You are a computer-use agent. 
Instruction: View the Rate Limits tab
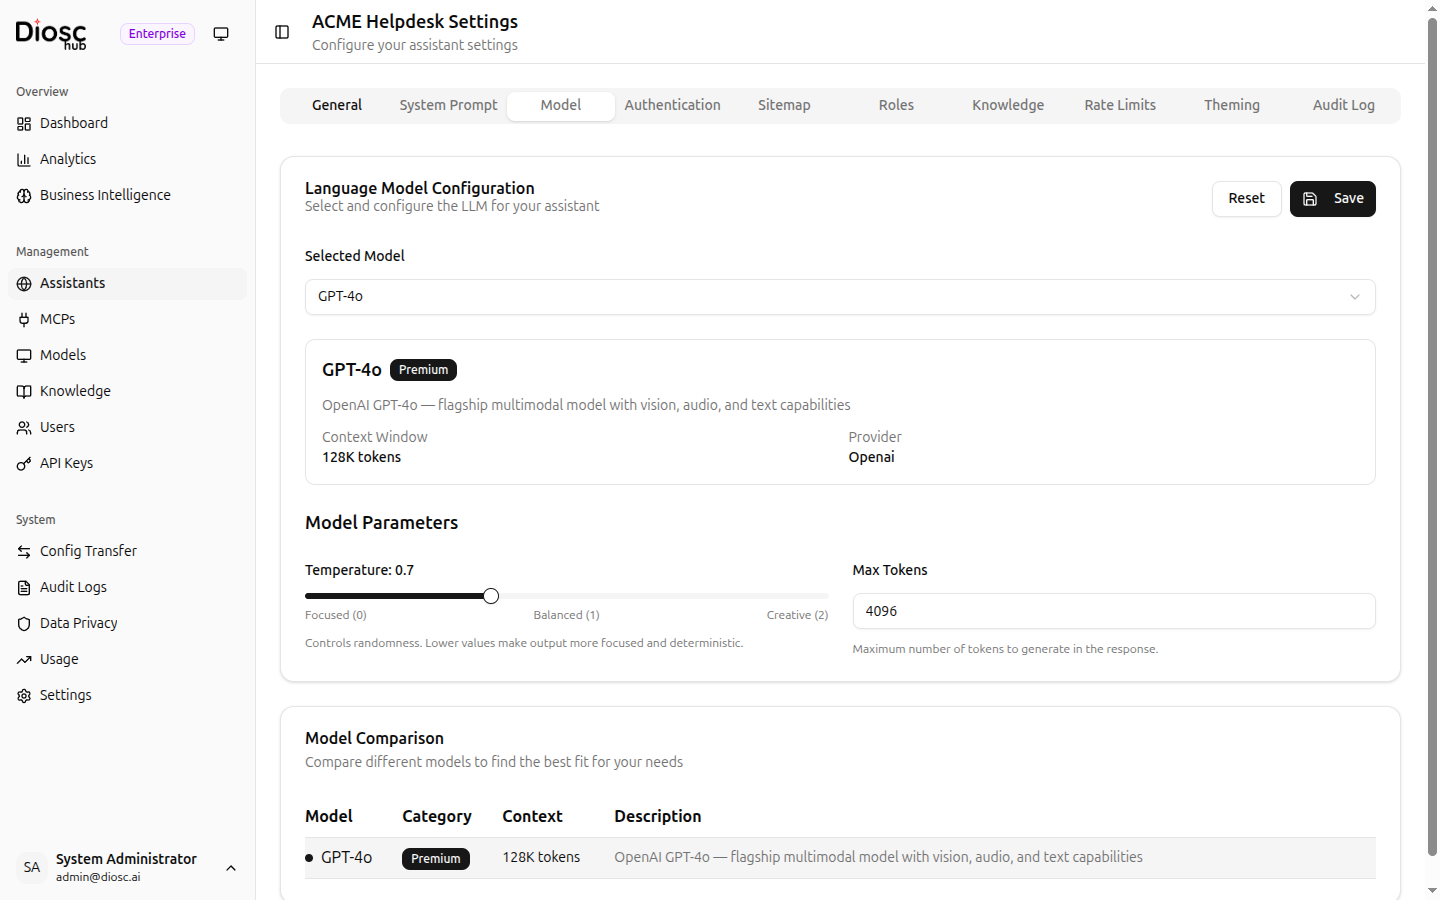tap(1120, 106)
